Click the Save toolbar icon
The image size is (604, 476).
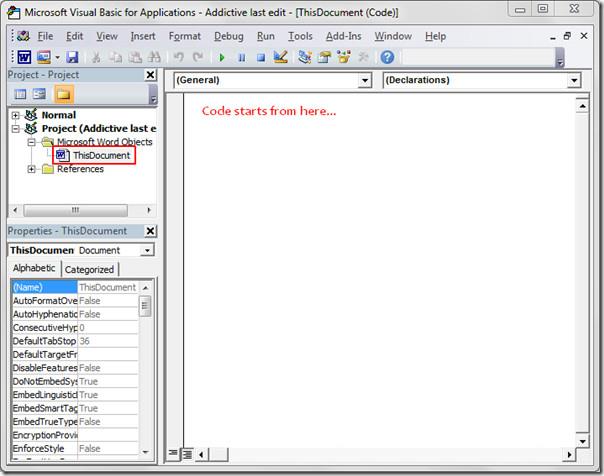(x=73, y=58)
